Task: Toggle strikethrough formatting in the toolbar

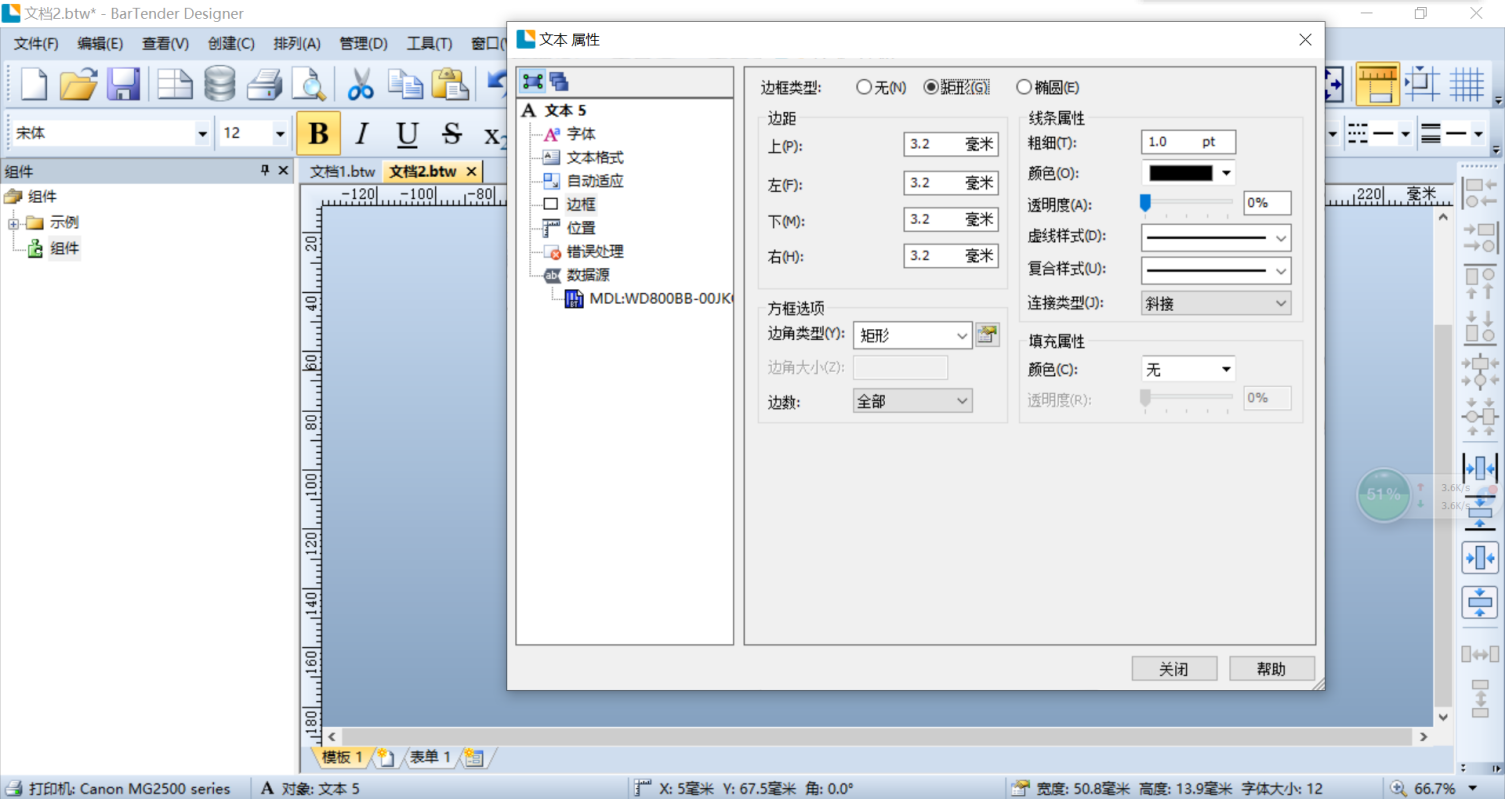Action: [x=452, y=134]
